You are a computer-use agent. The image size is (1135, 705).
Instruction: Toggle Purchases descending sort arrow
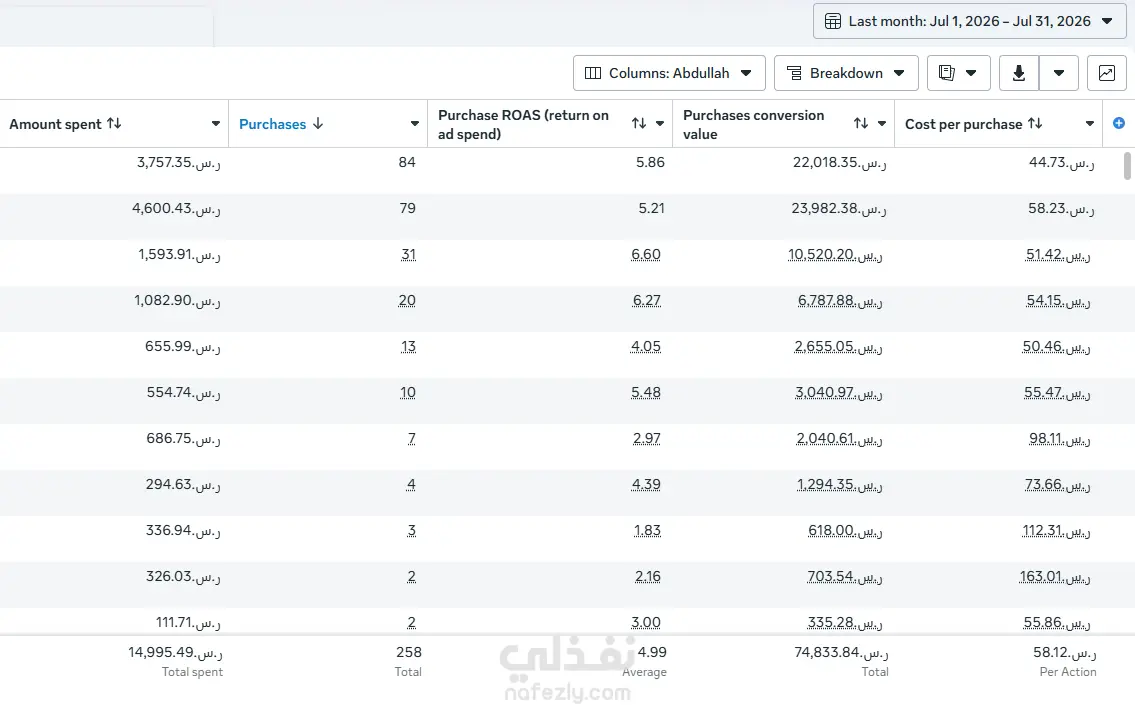(318, 124)
